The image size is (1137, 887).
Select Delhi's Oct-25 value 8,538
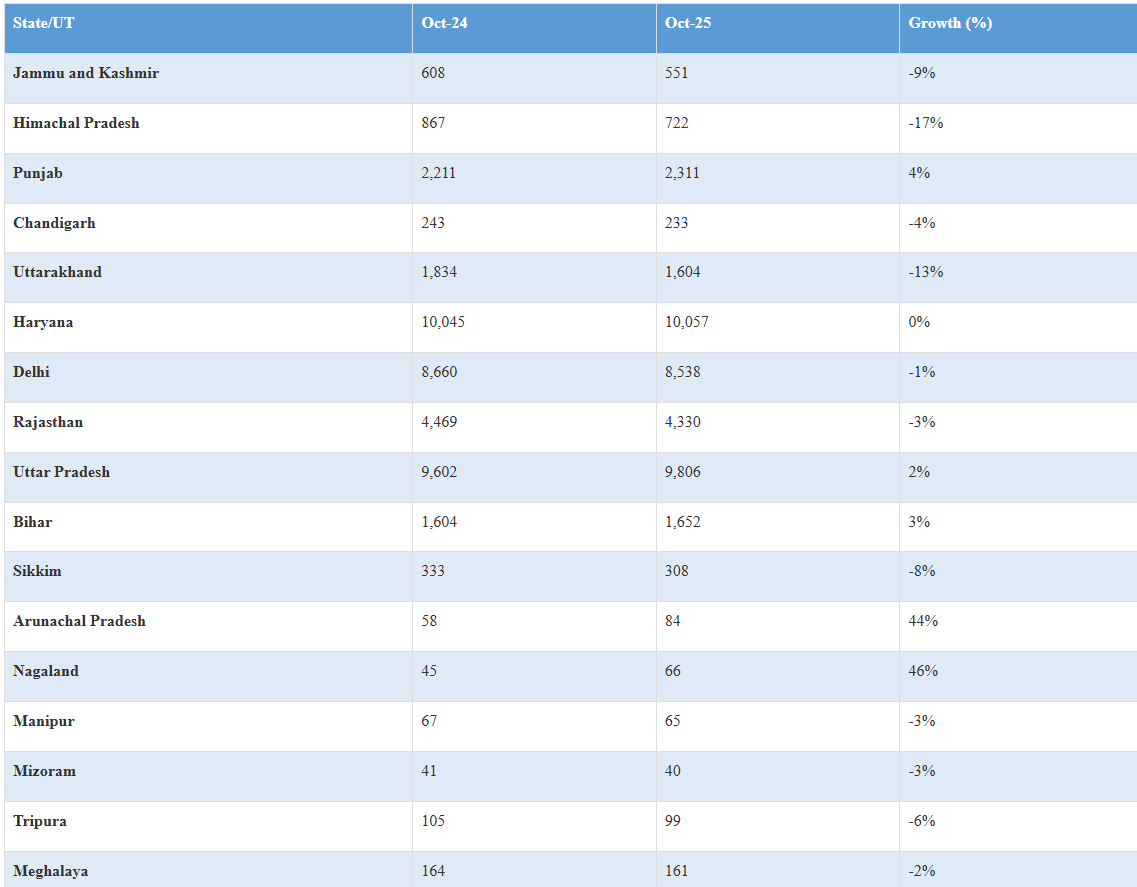coord(682,372)
